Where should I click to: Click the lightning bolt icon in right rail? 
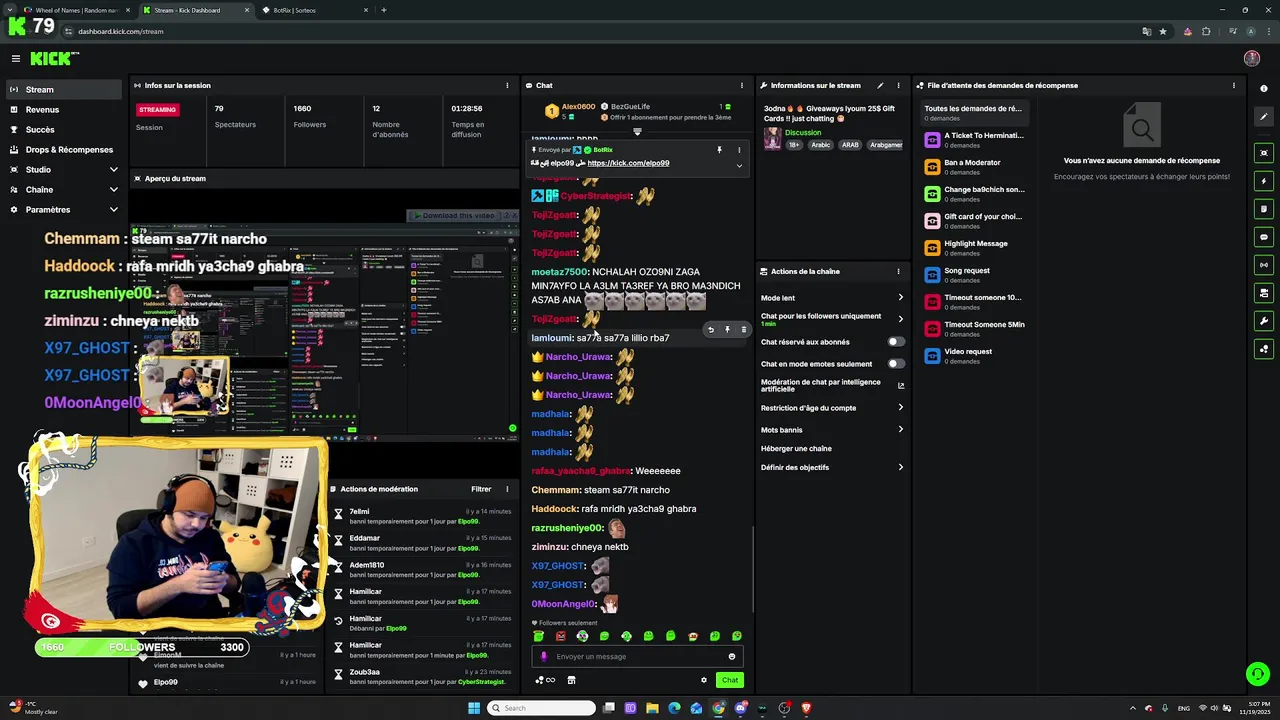1264,181
